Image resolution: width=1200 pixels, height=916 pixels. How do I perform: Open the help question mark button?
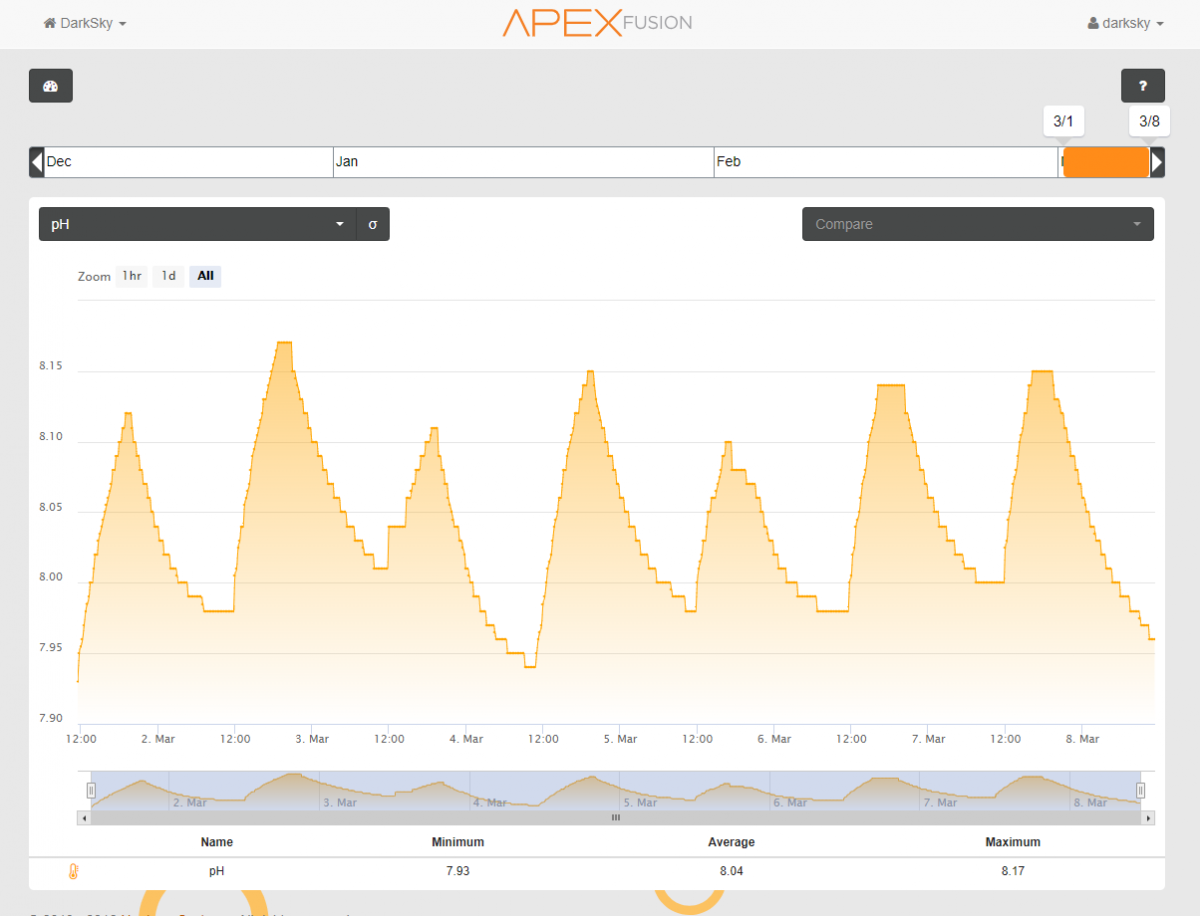[x=1143, y=86]
